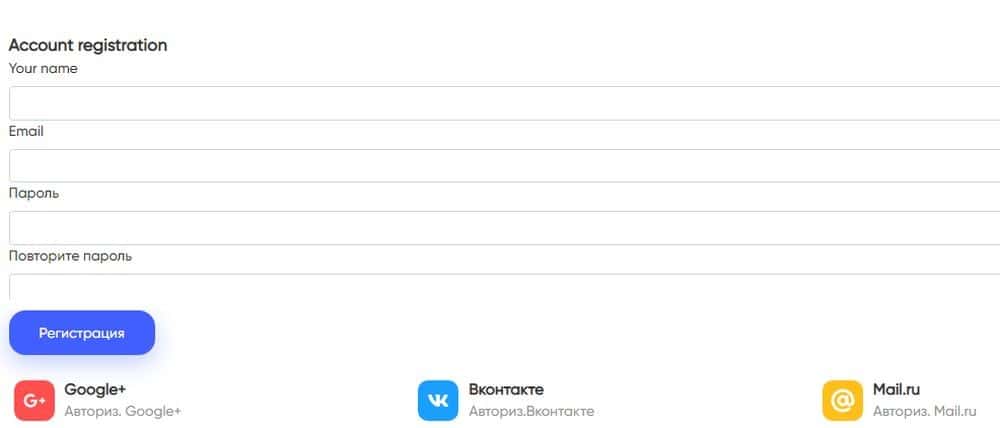This screenshot has width=1000, height=428.
Task: Click the Account registration heading
Action: tap(88, 45)
